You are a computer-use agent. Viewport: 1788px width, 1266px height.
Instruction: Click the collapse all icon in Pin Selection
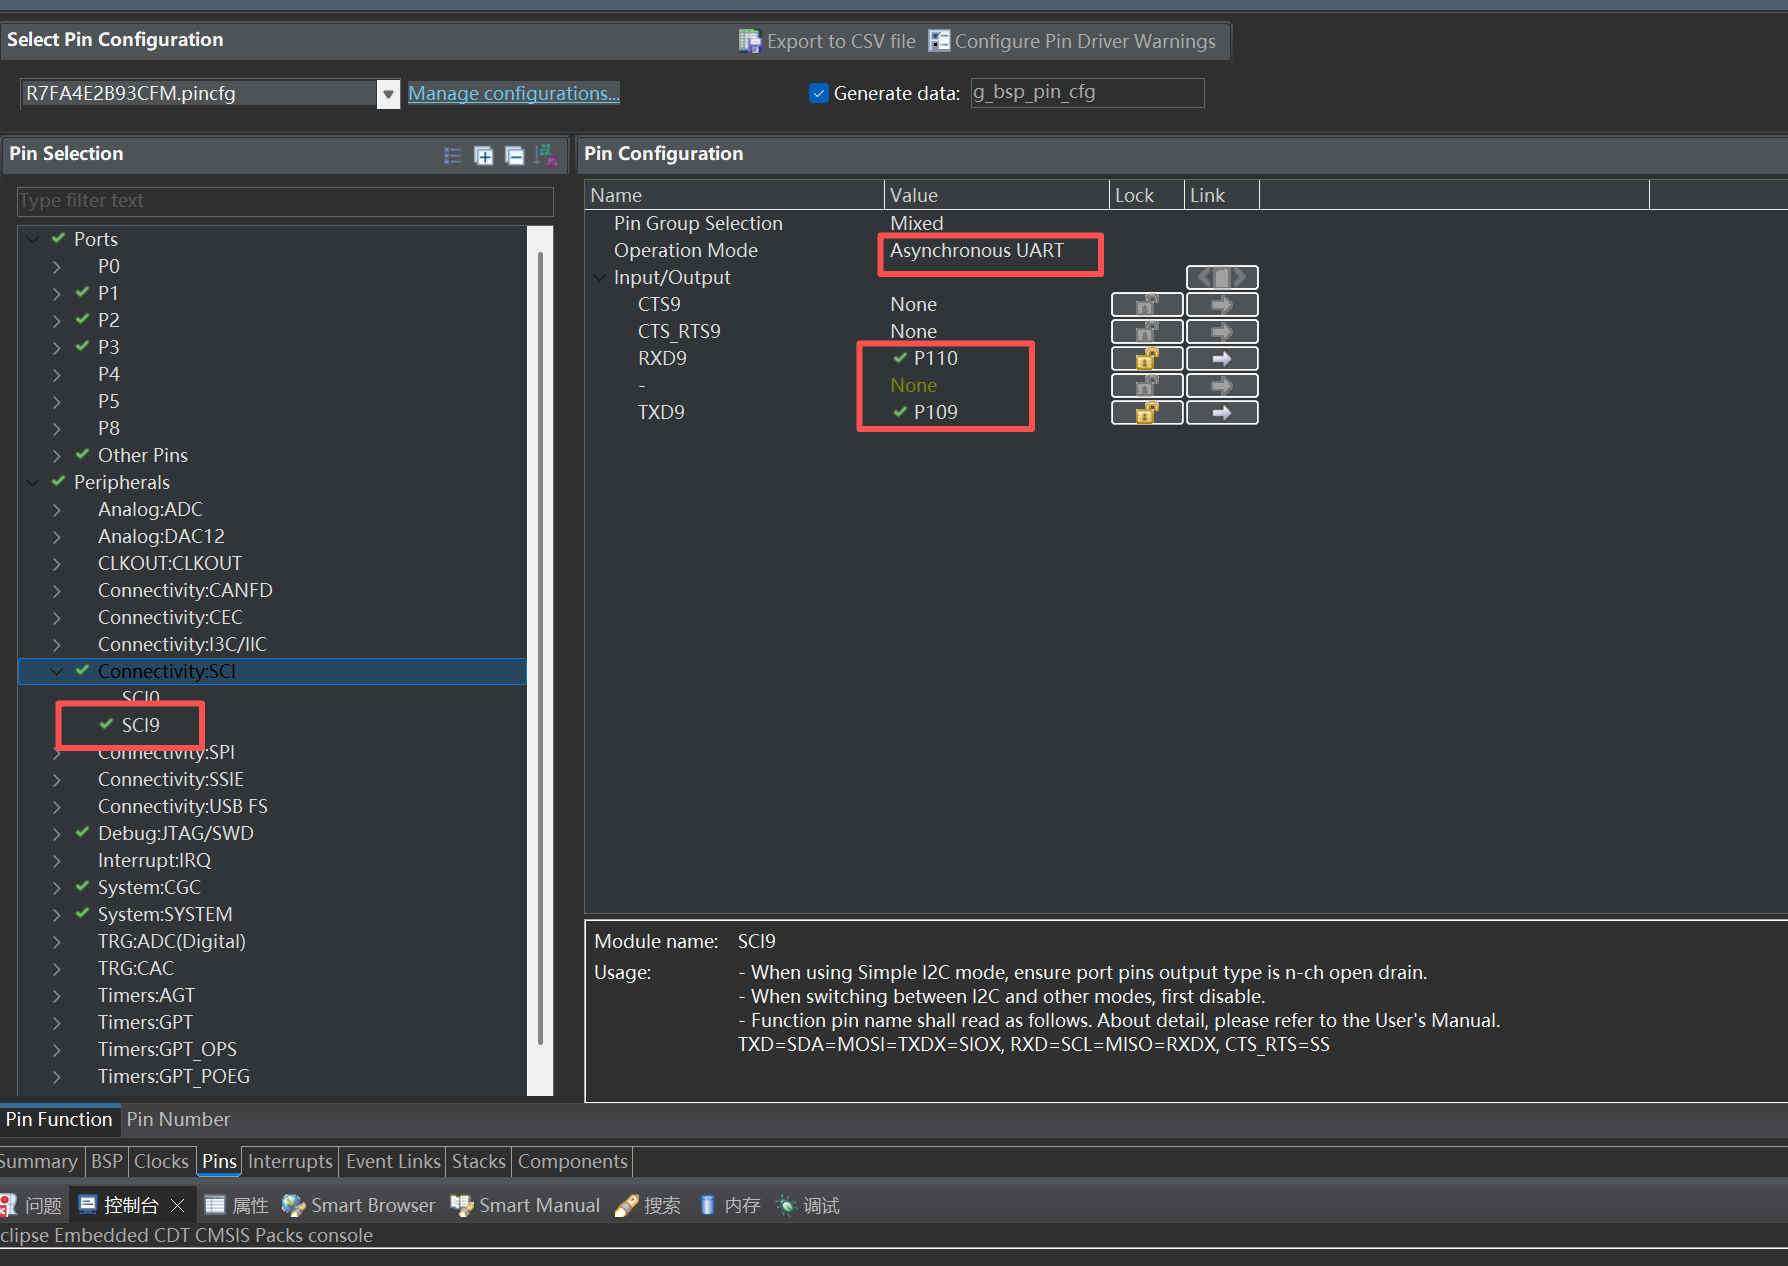click(514, 155)
